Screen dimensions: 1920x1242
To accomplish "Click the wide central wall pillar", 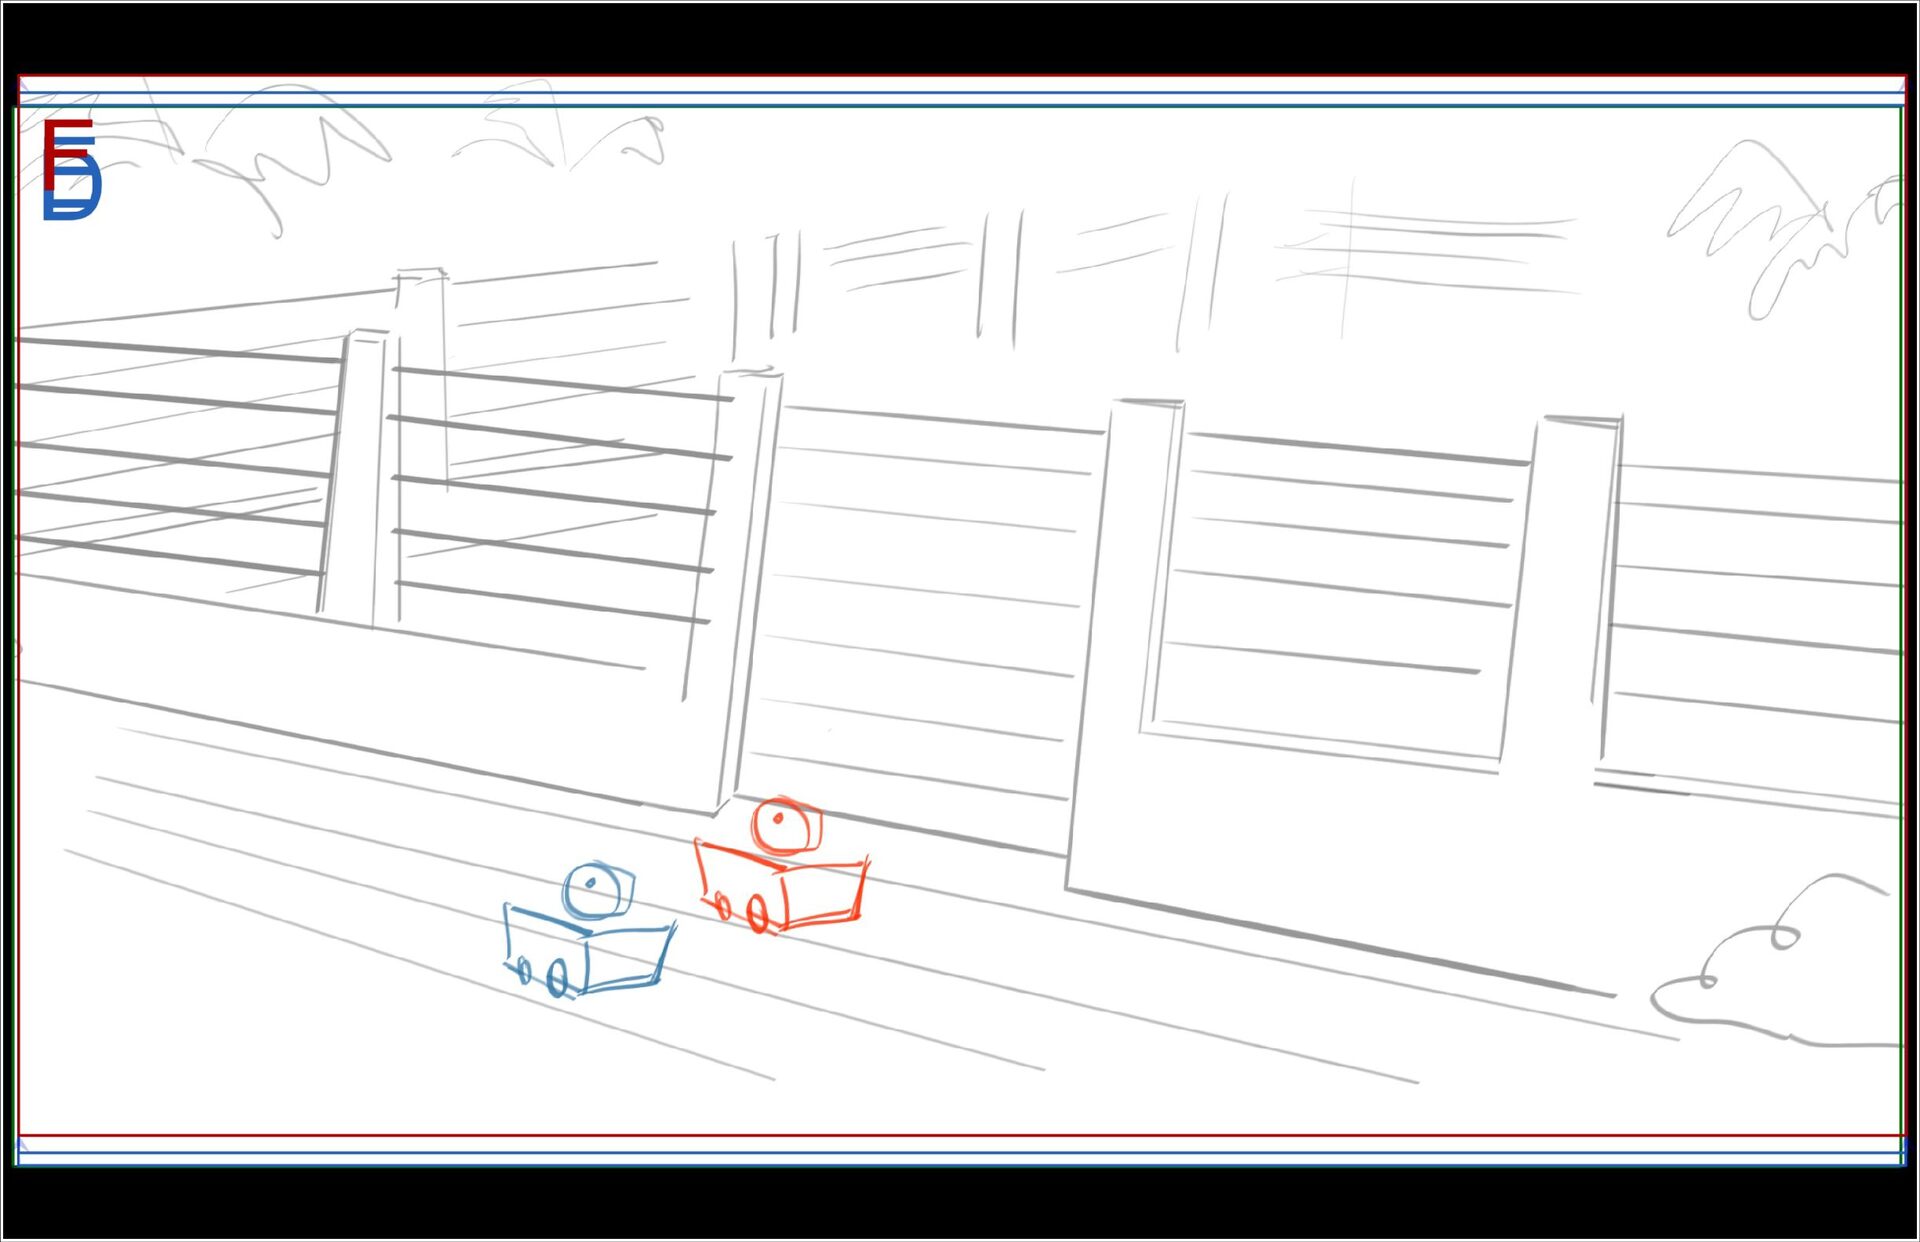I will 1120,640.
